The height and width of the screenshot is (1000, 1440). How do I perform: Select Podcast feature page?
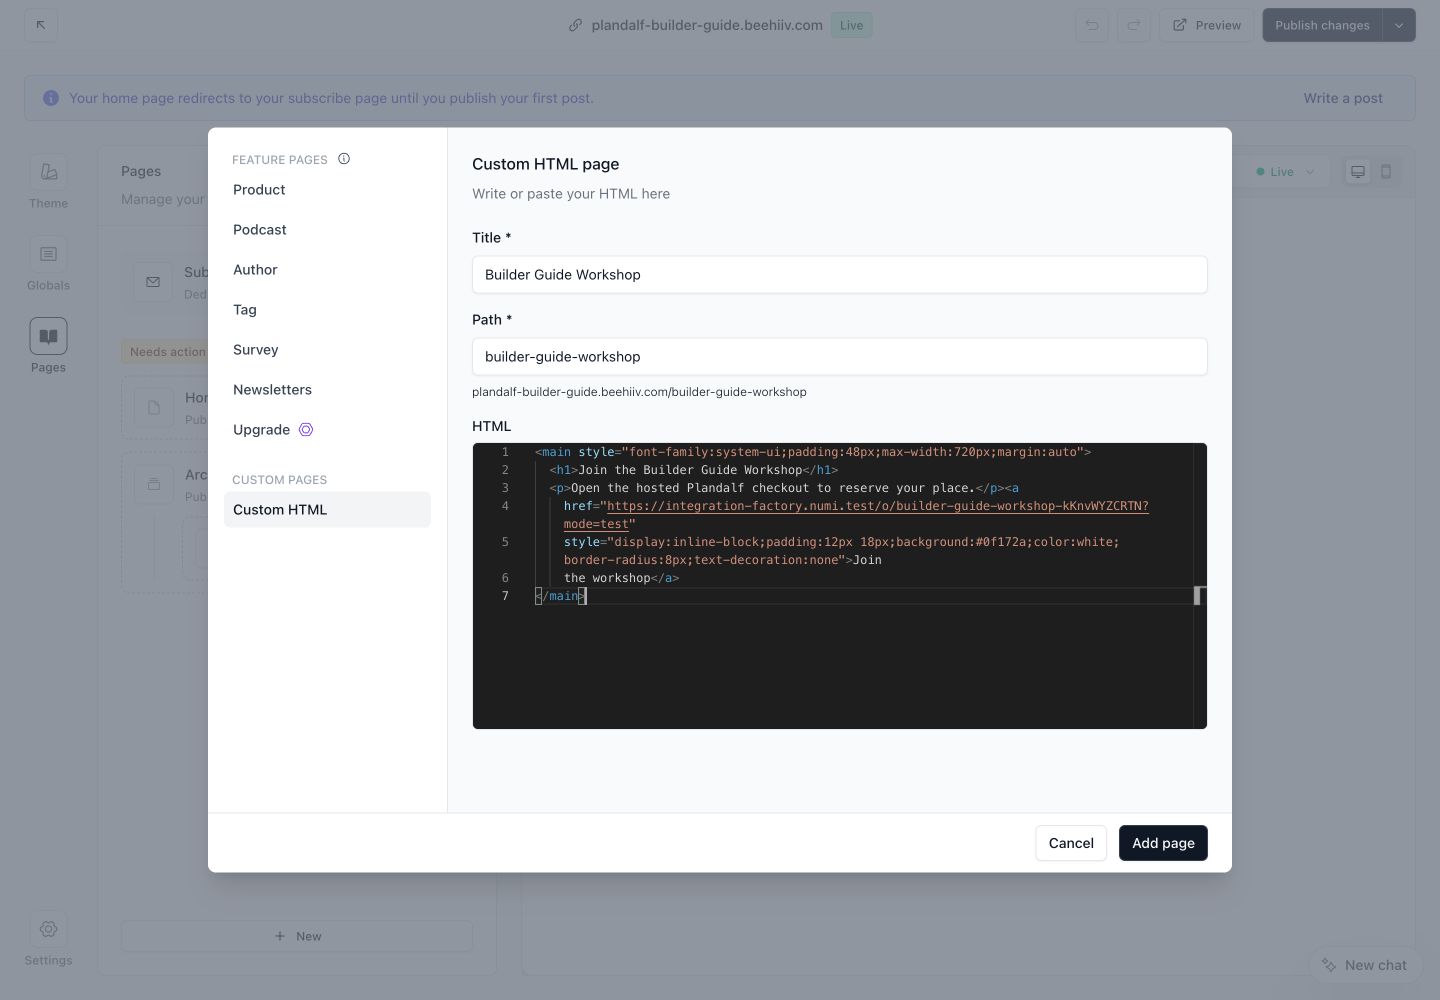pyautogui.click(x=327, y=230)
